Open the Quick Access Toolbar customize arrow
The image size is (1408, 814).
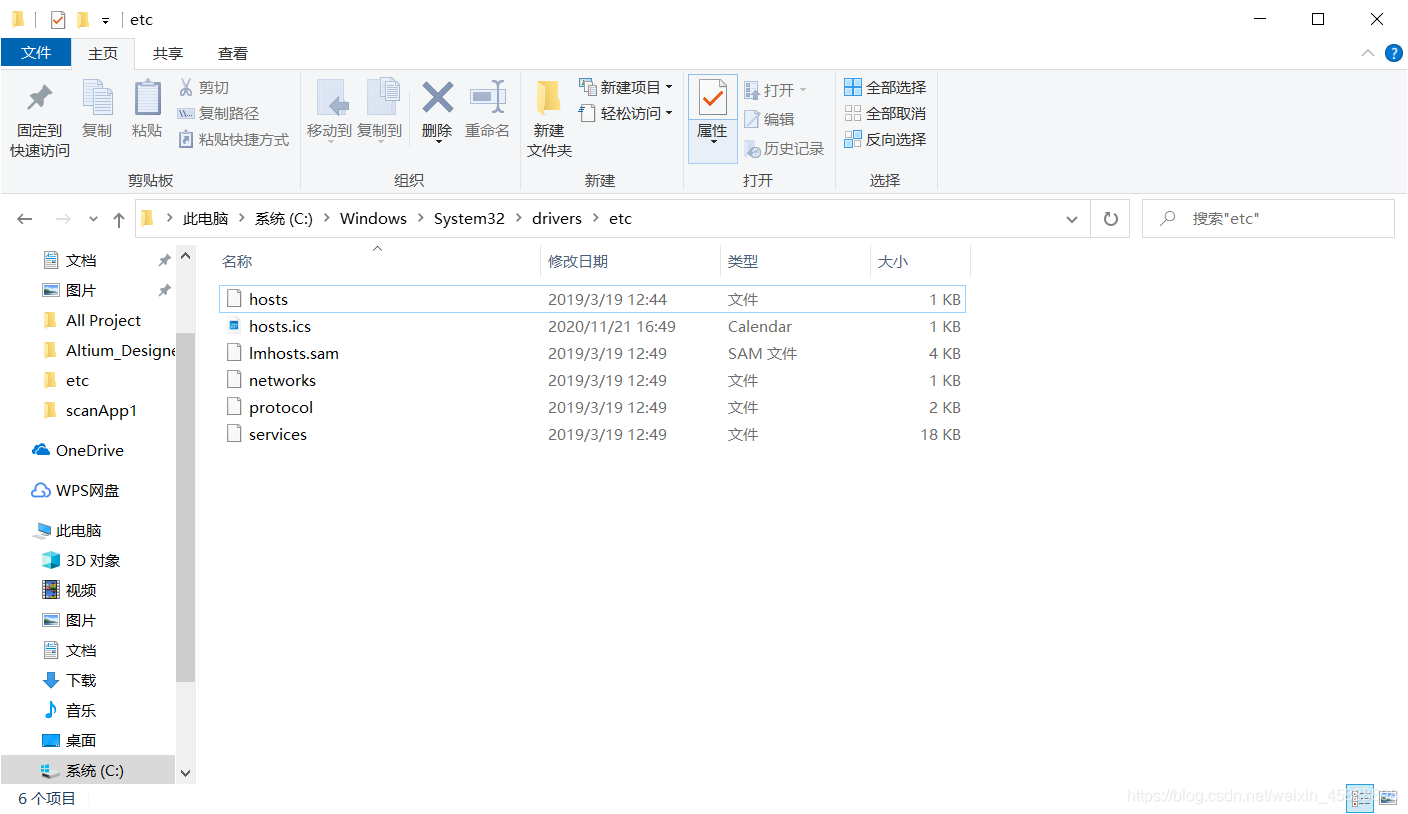tap(105, 20)
